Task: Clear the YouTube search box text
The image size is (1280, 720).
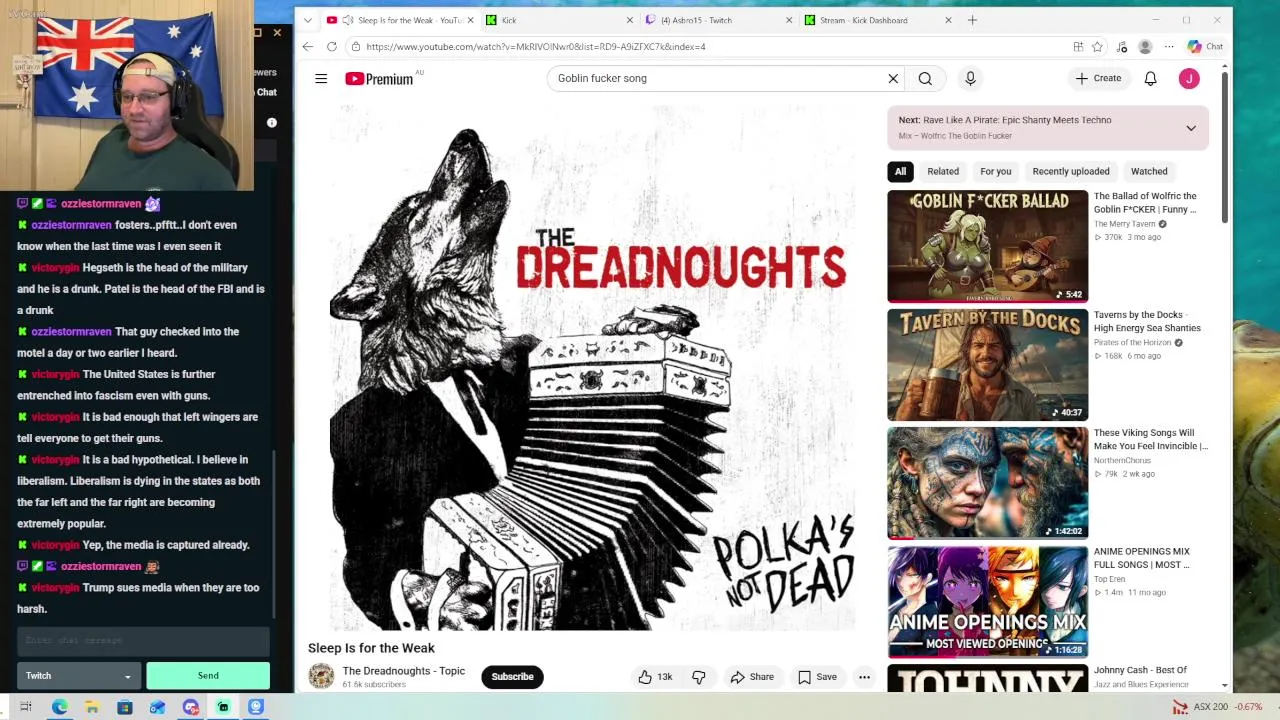Action: click(x=893, y=78)
